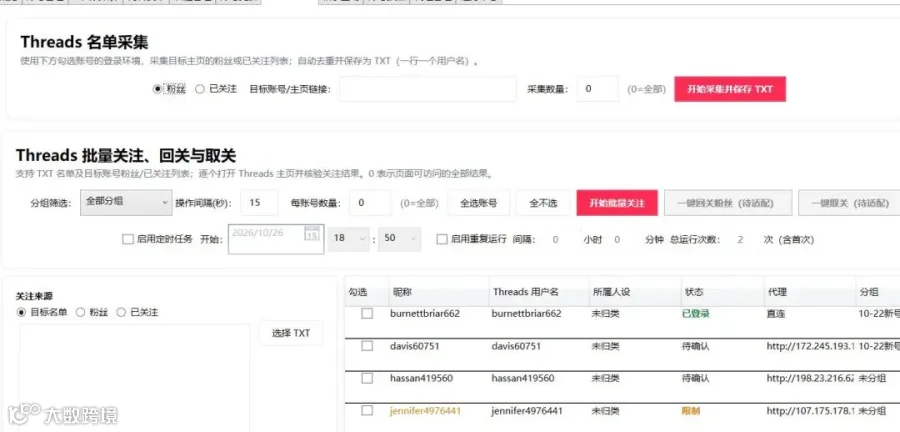This screenshot has width=900, height=432.
Task: Open the minute dropdown showing 50
Action: point(399,239)
